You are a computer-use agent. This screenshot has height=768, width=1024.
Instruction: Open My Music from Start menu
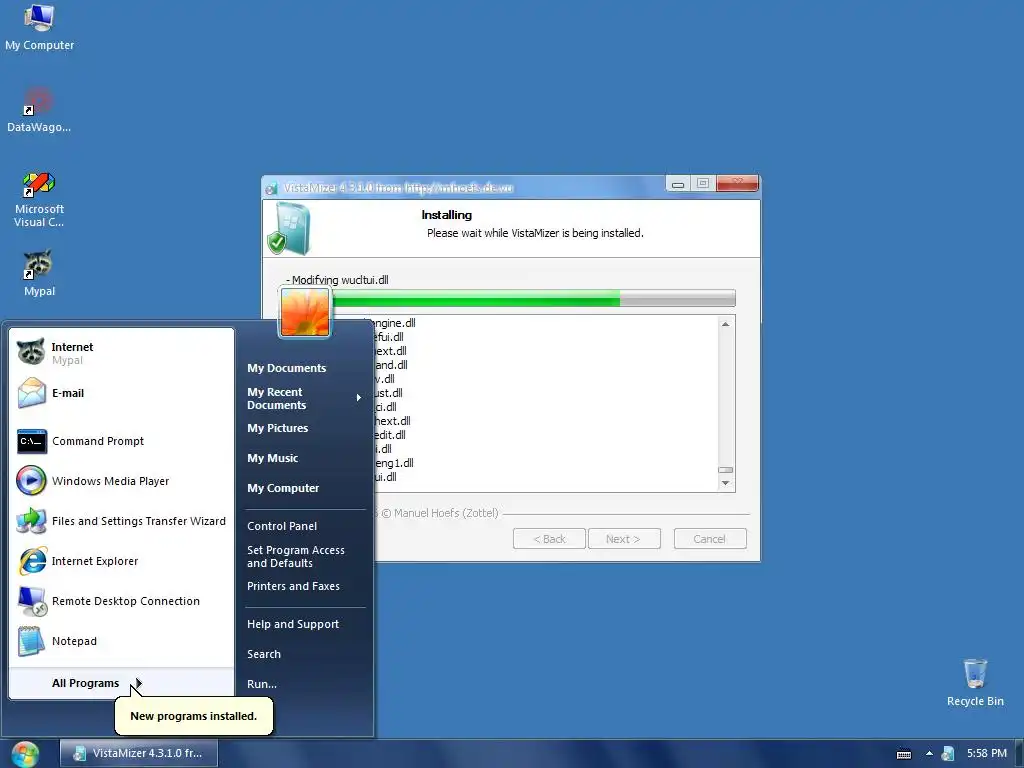point(272,458)
